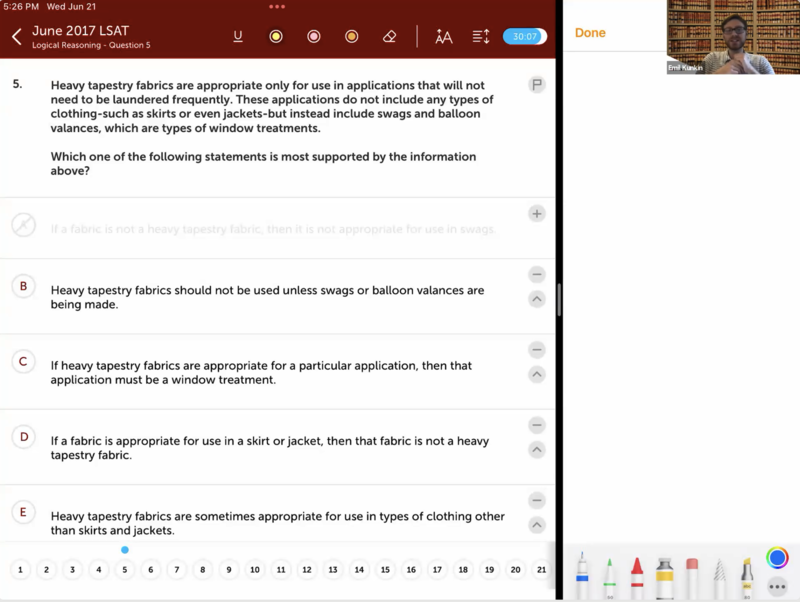Collapse answer D using its chevron
The width and height of the screenshot is (800, 602).
(x=537, y=450)
